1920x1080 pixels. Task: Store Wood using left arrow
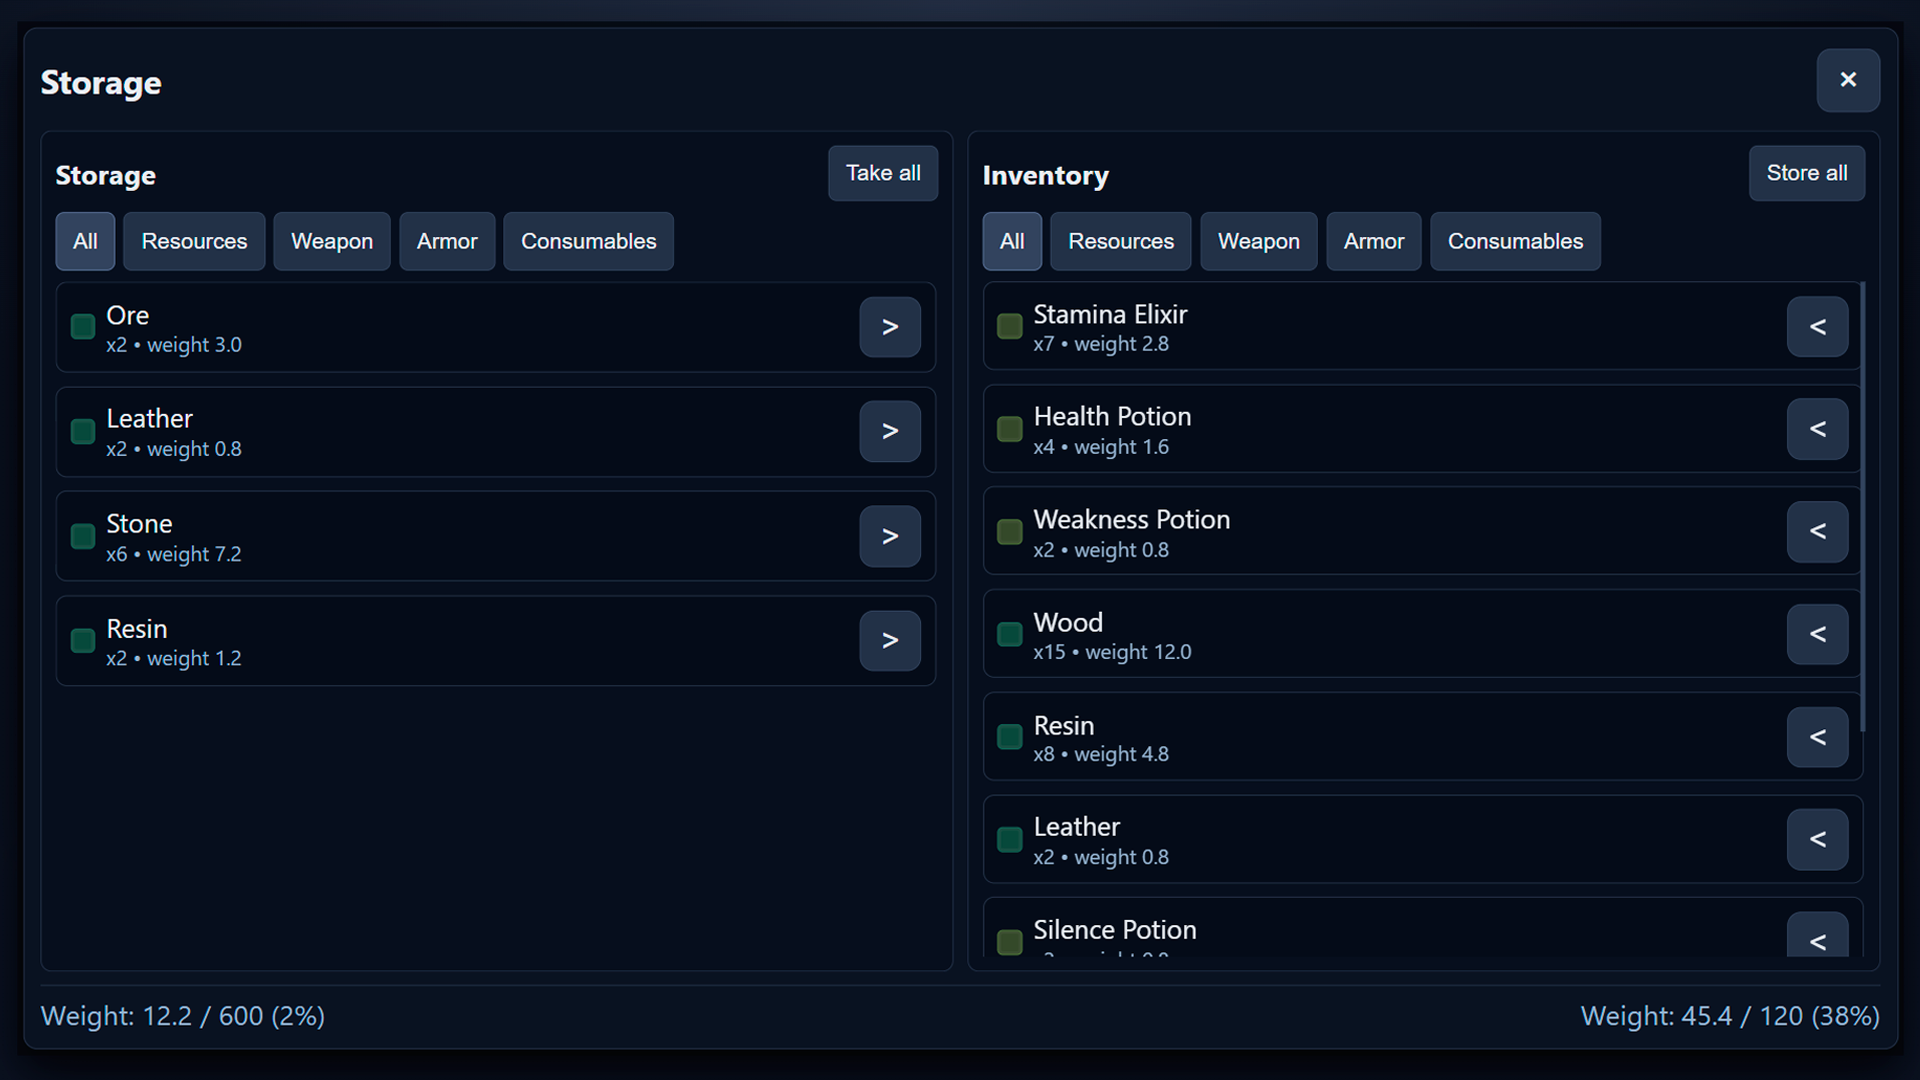[1817, 634]
